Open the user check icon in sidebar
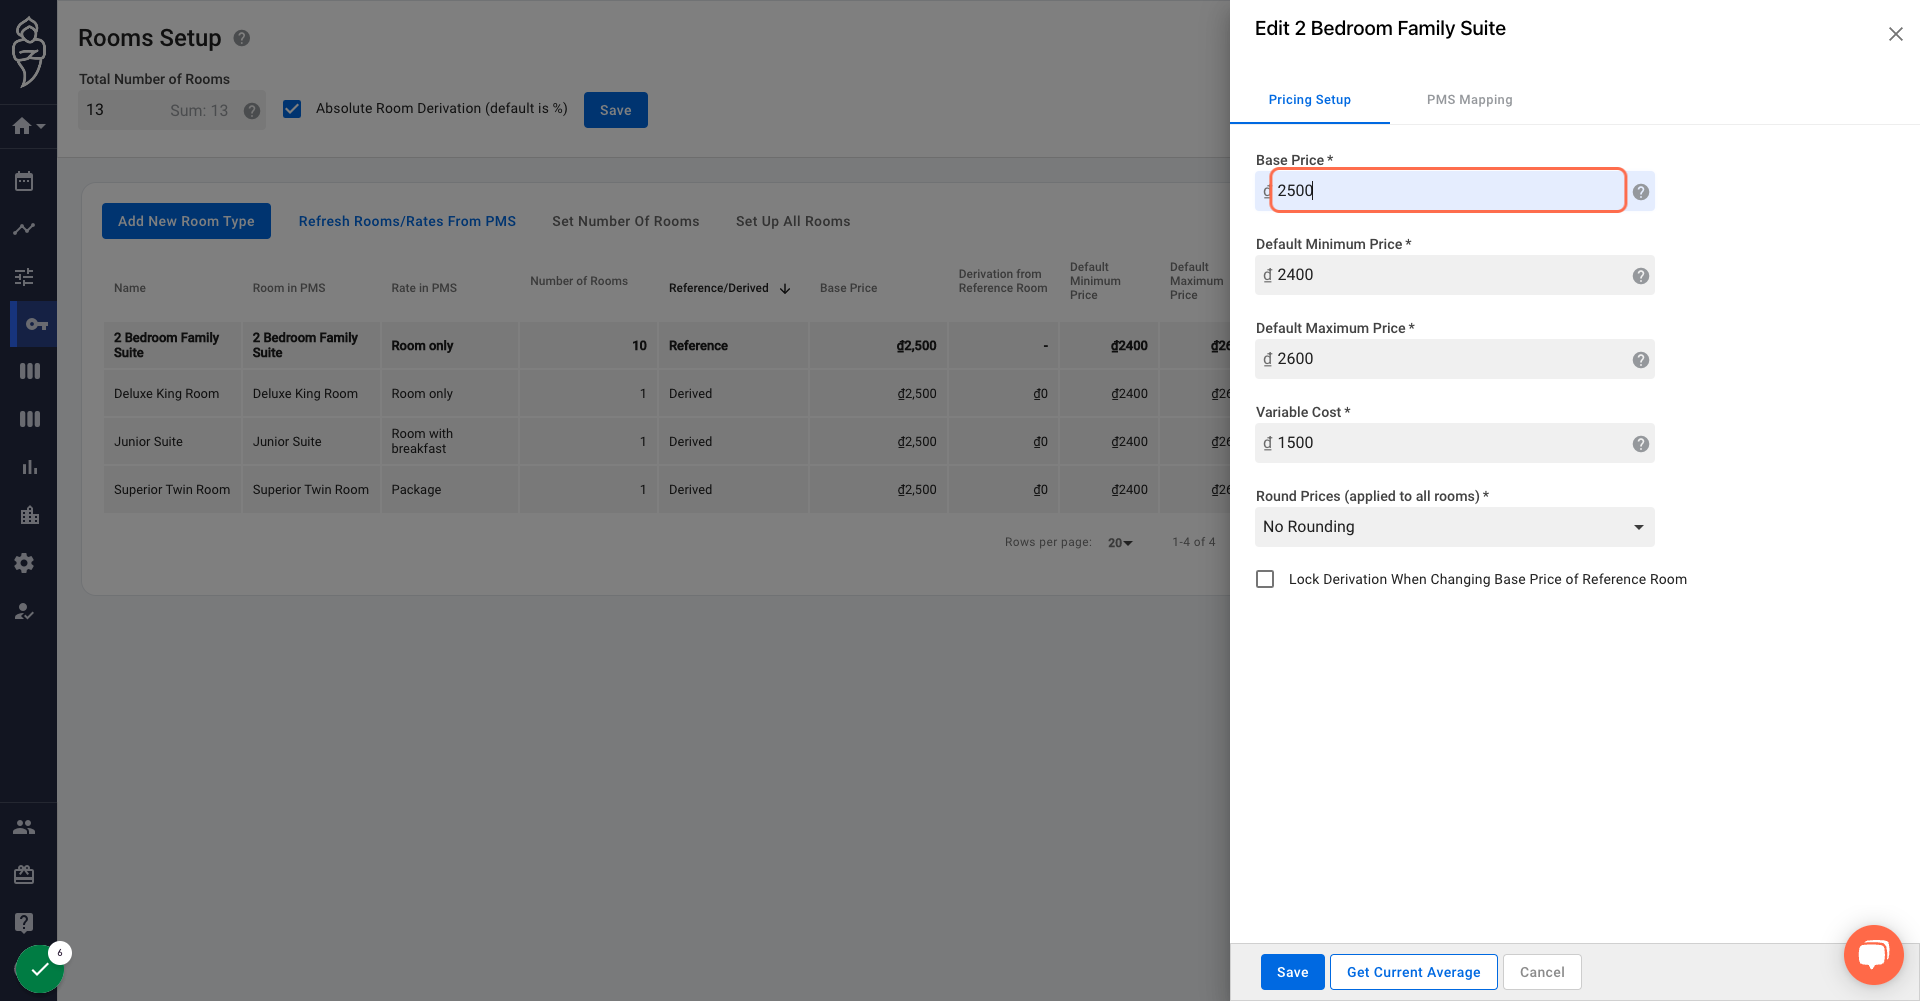Image resolution: width=1920 pixels, height=1001 pixels. (x=24, y=611)
